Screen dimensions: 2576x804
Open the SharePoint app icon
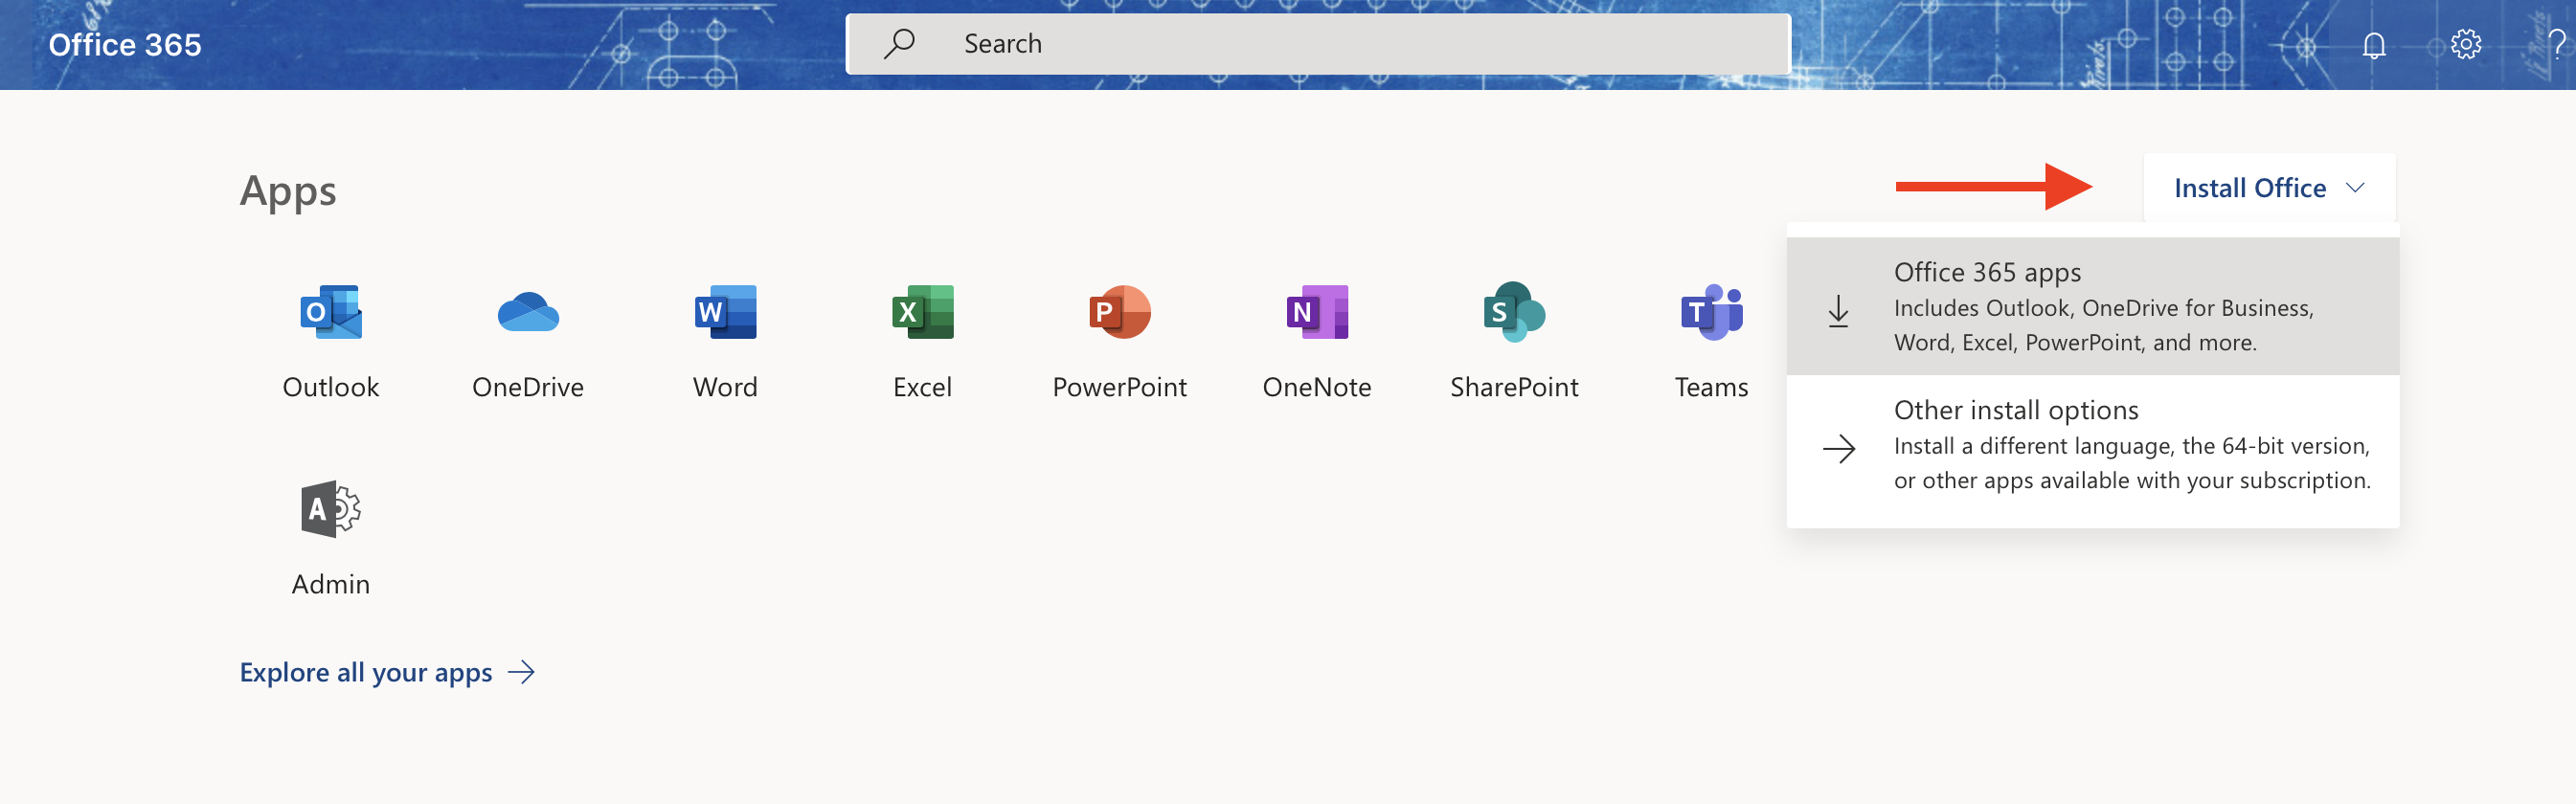pos(1514,313)
